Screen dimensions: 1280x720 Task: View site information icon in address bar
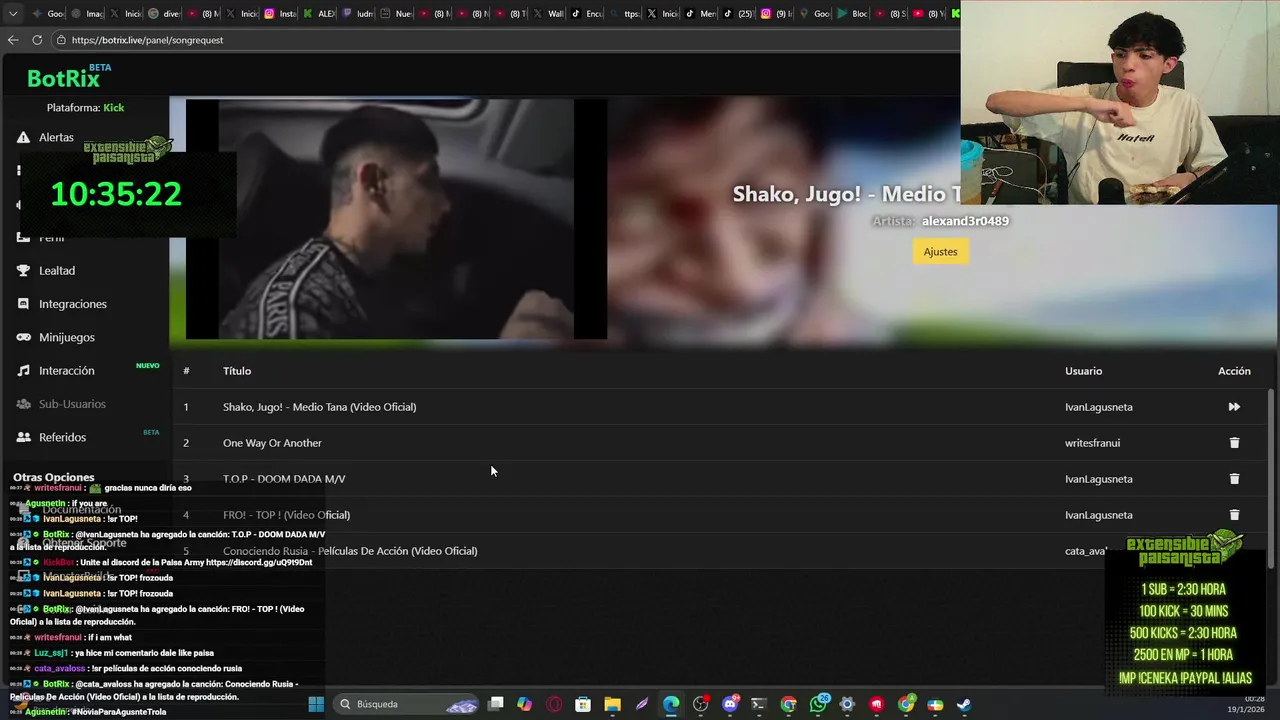(x=61, y=40)
